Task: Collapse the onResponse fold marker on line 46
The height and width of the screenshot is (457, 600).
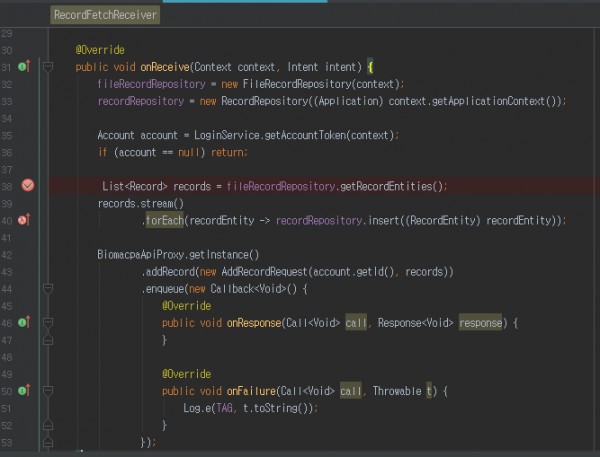Action: point(48,323)
